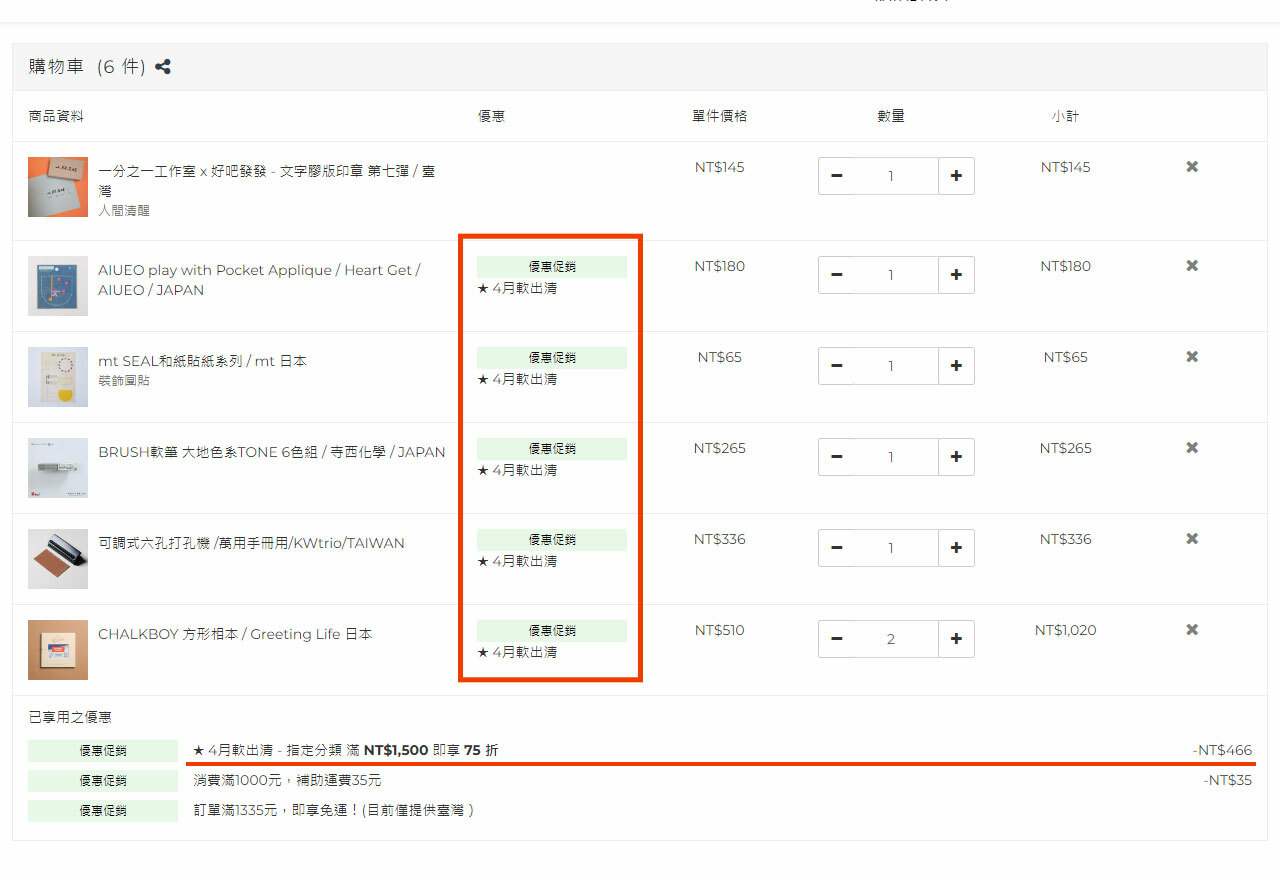Open the 可調式六孔打孔機 product link
Viewport: 1280px width, 876px height.
251,543
